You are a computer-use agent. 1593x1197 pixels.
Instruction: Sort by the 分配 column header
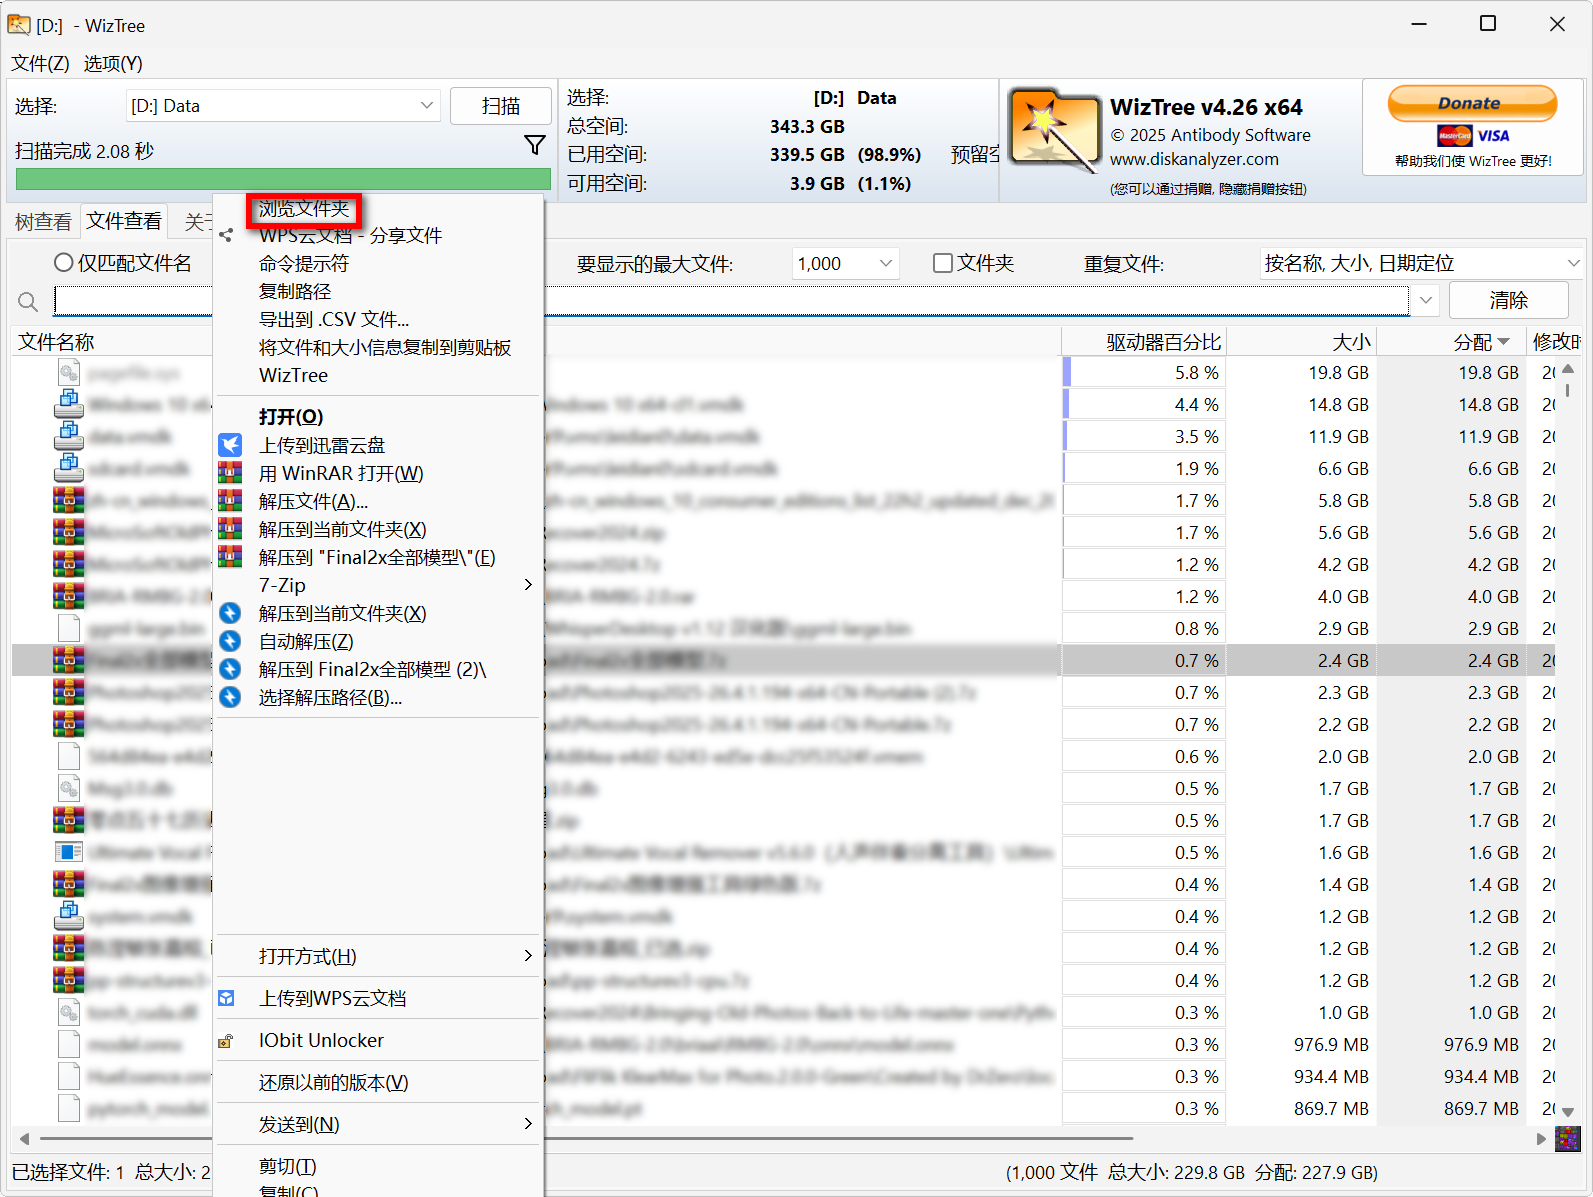[1451, 342]
